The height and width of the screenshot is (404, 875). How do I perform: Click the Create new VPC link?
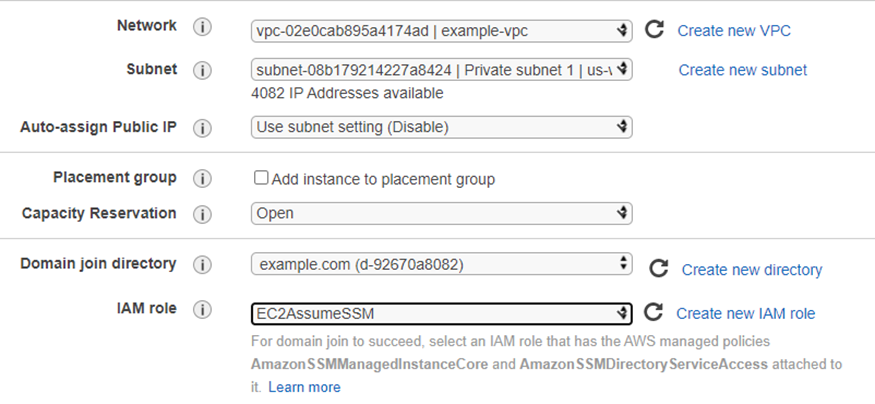[734, 31]
